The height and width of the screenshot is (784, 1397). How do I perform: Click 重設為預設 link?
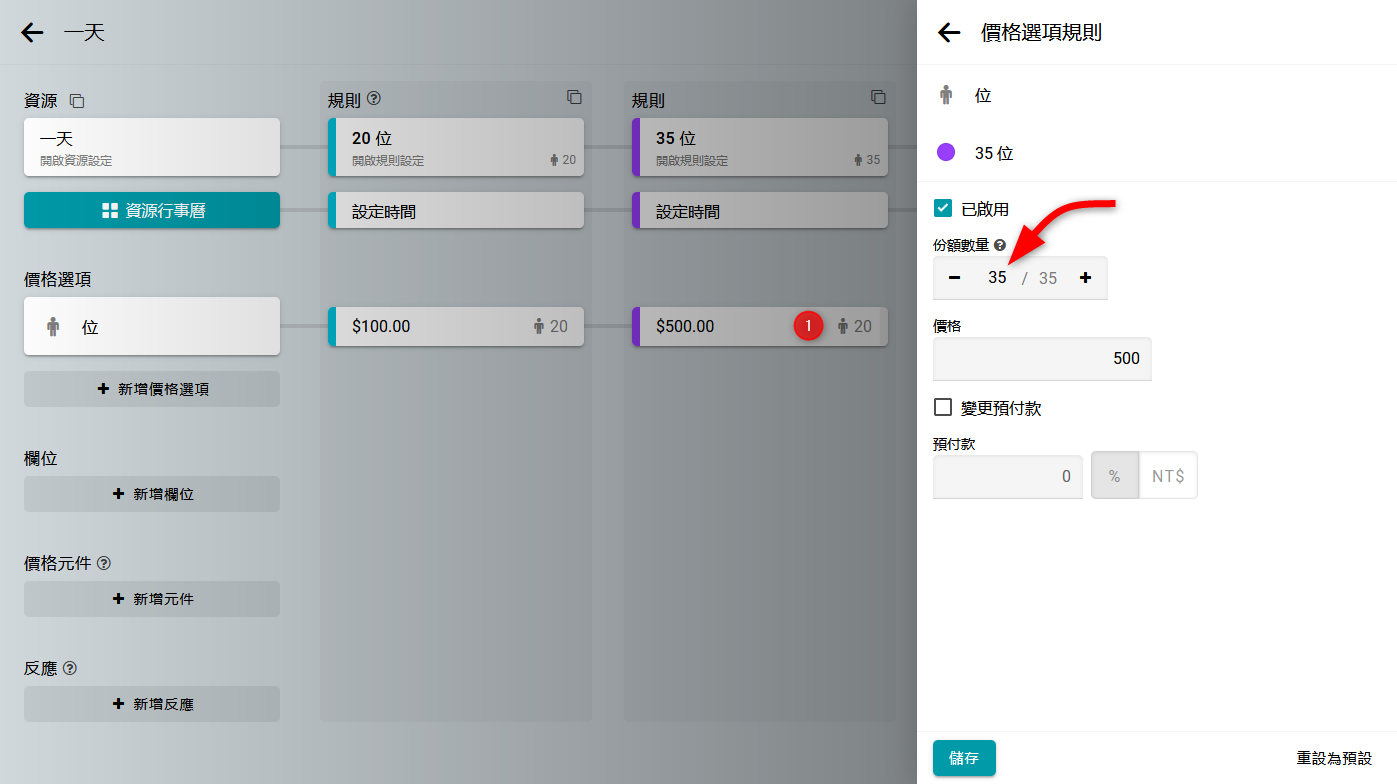pos(1334,759)
